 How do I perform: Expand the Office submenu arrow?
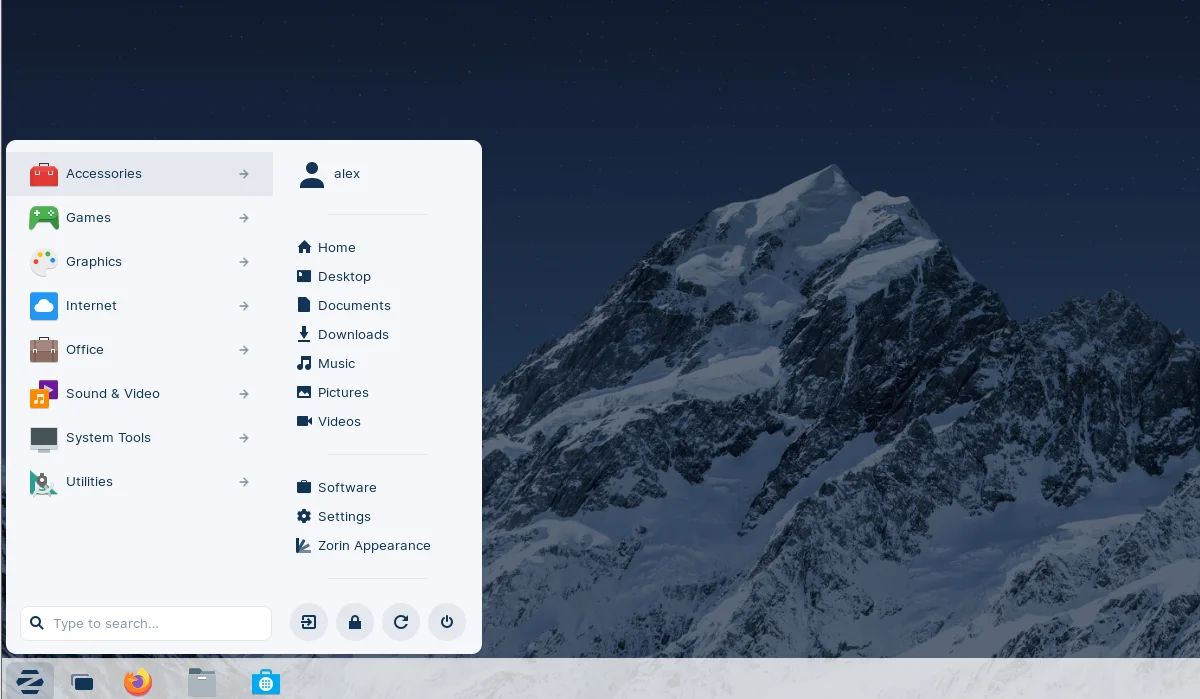(244, 350)
